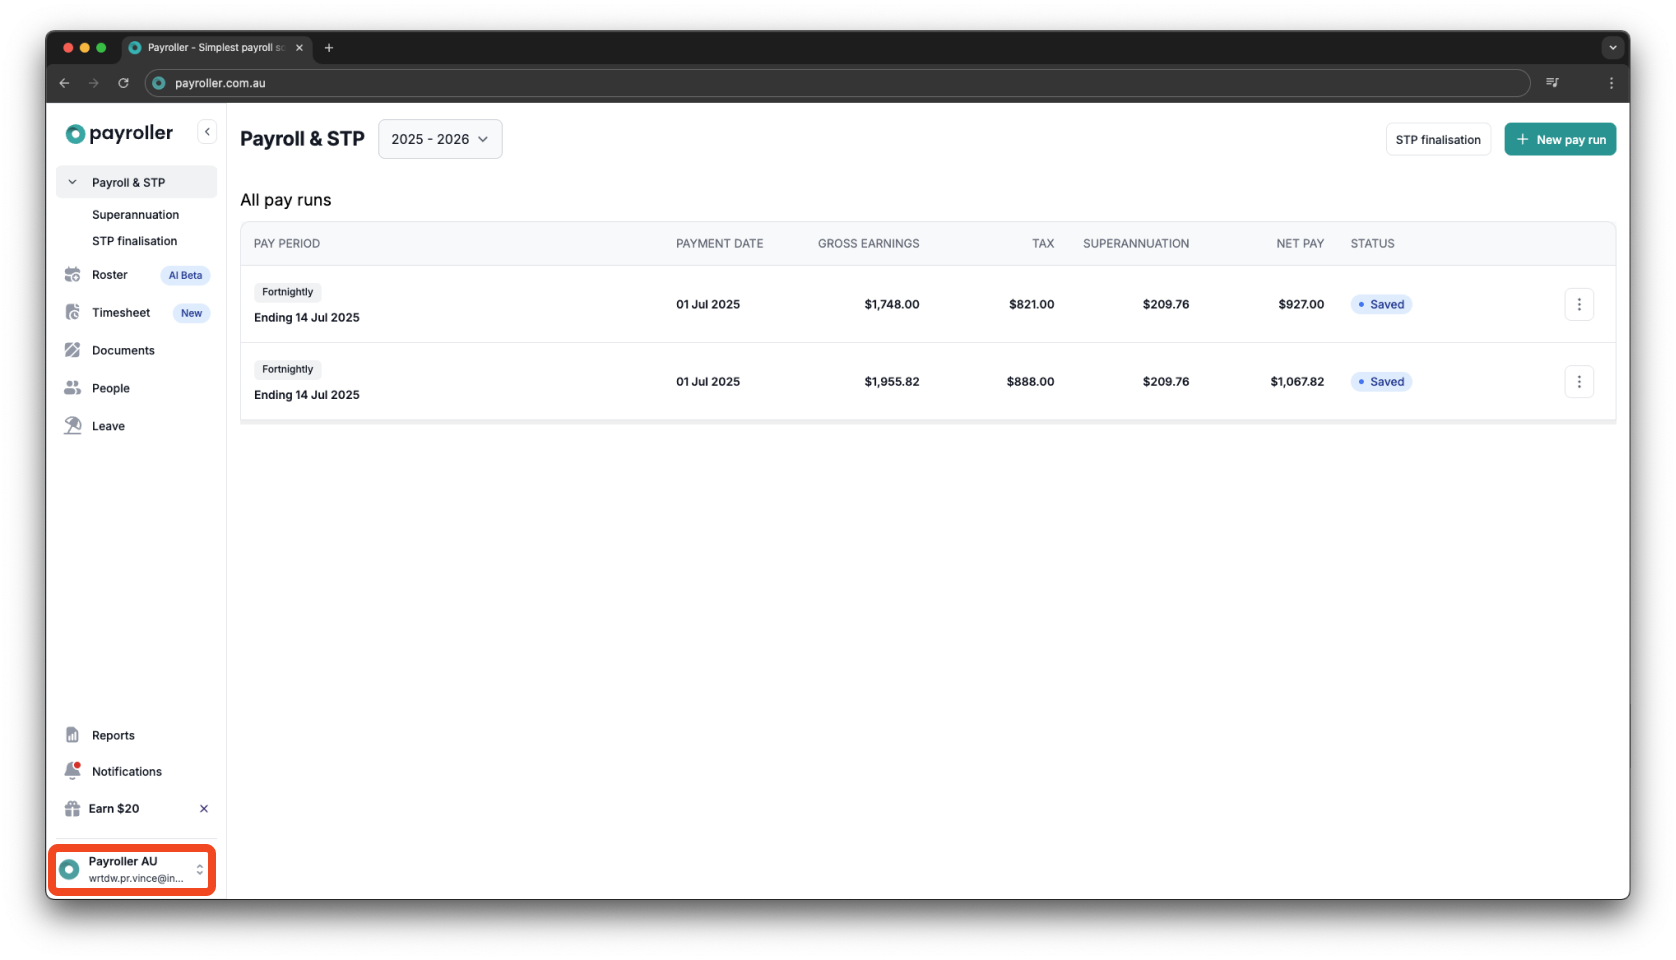Screen dimensions: 1676x960
Task: Open row menu for $1,955.82 pay run
Action: pyautogui.click(x=1579, y=381)
